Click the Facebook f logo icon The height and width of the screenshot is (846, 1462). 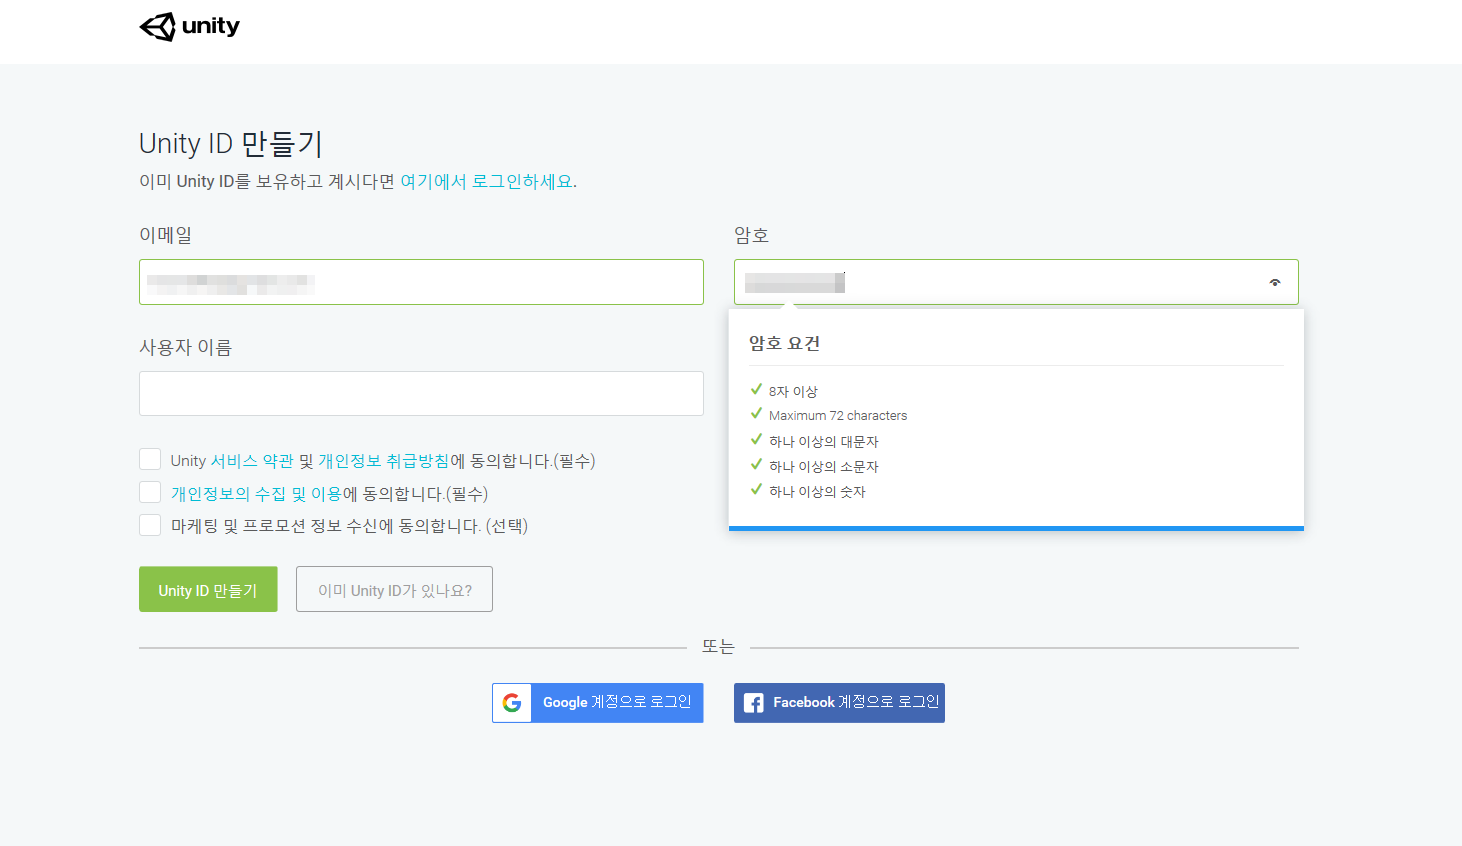pyautogui.click(x=754, y=703)
